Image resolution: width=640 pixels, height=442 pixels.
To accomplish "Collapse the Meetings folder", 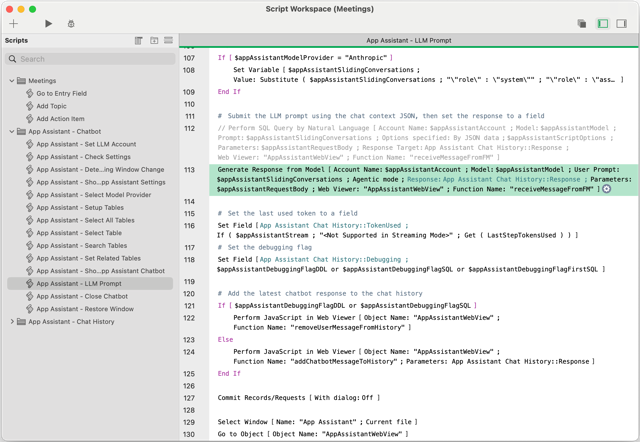I will tap(12, 81).
